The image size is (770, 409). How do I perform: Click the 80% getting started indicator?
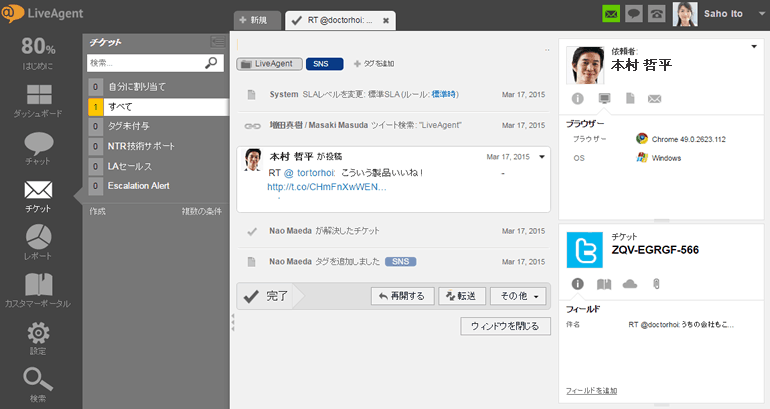pyautogui.click(x=38, y=53)
